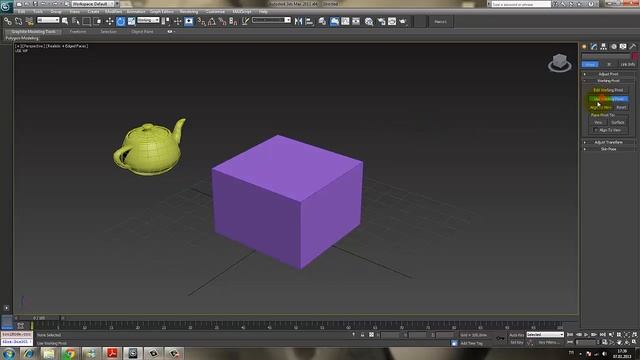
Task: Click the Select and Rotate tool
Action: pyautogui.click(x=120, y=21)
